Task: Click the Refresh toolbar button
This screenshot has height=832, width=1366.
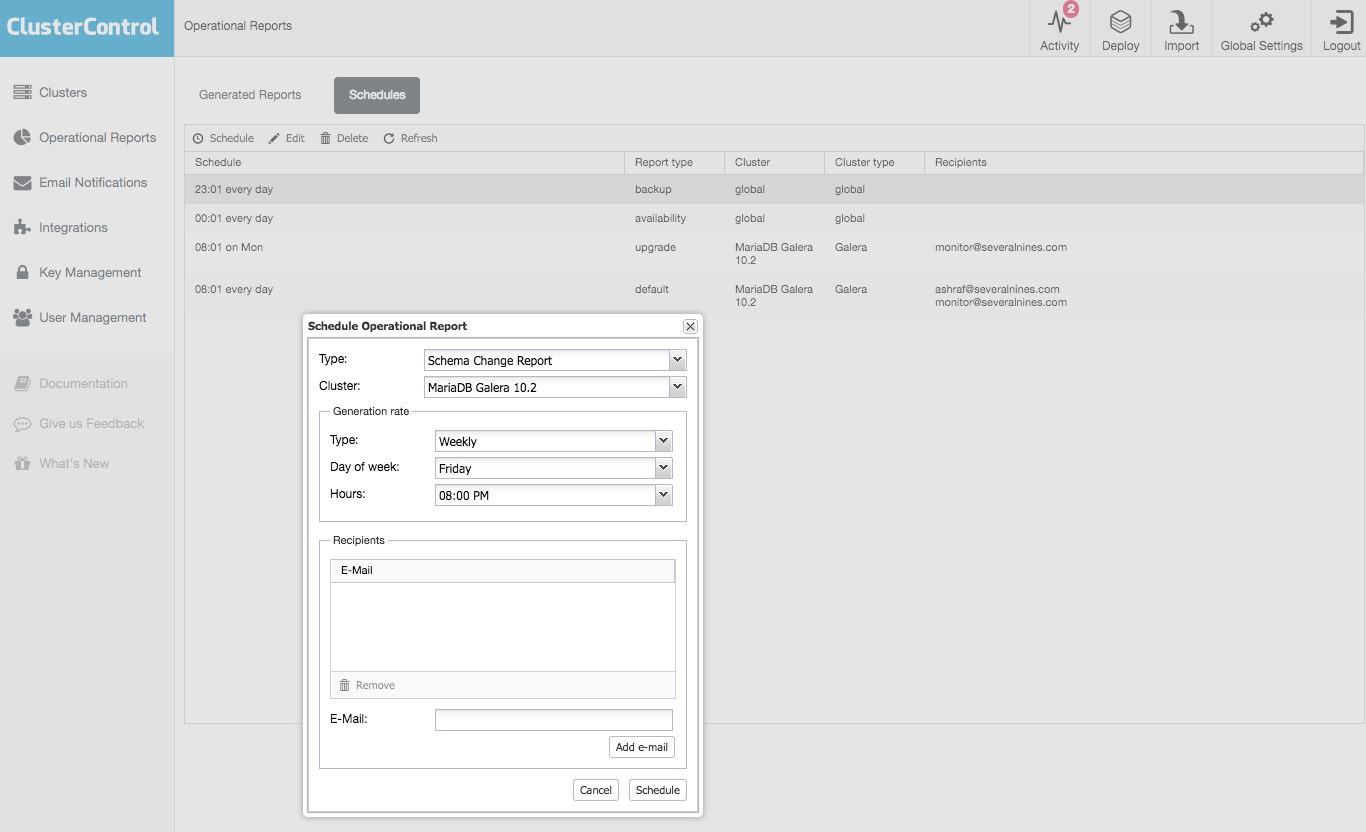Action: tap(410, 138)
